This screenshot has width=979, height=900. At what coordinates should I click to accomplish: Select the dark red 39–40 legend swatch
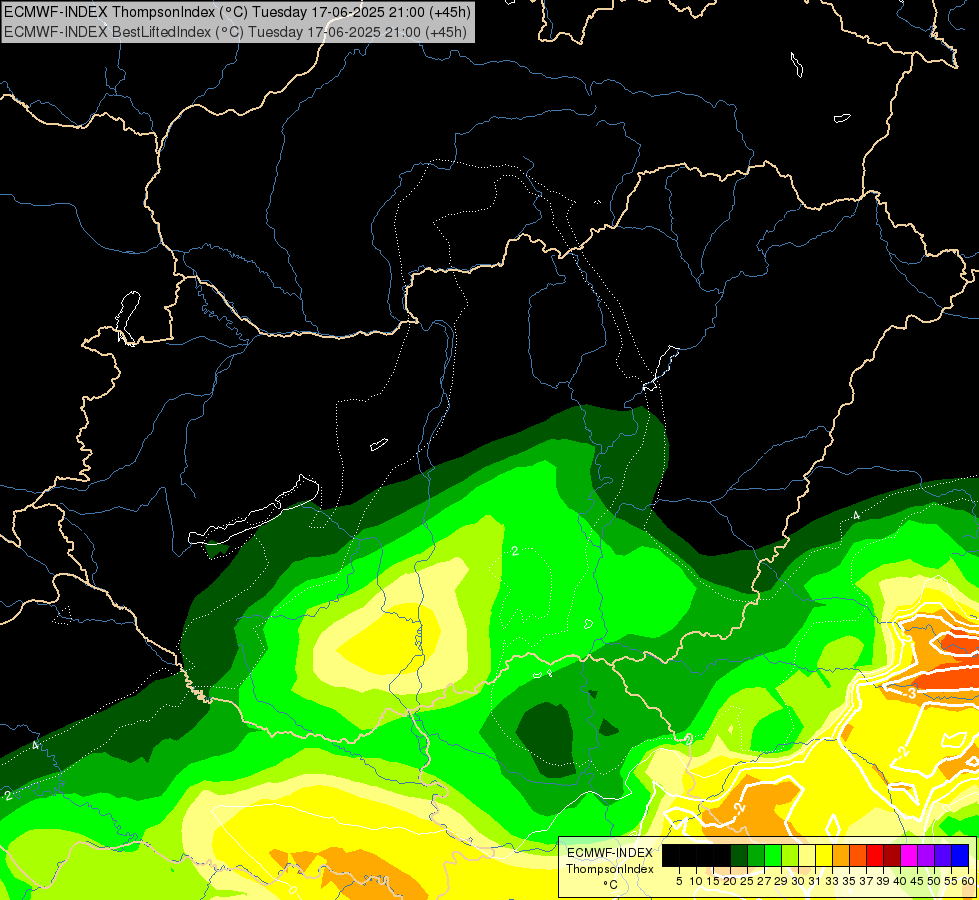click(x=892, y=856)
